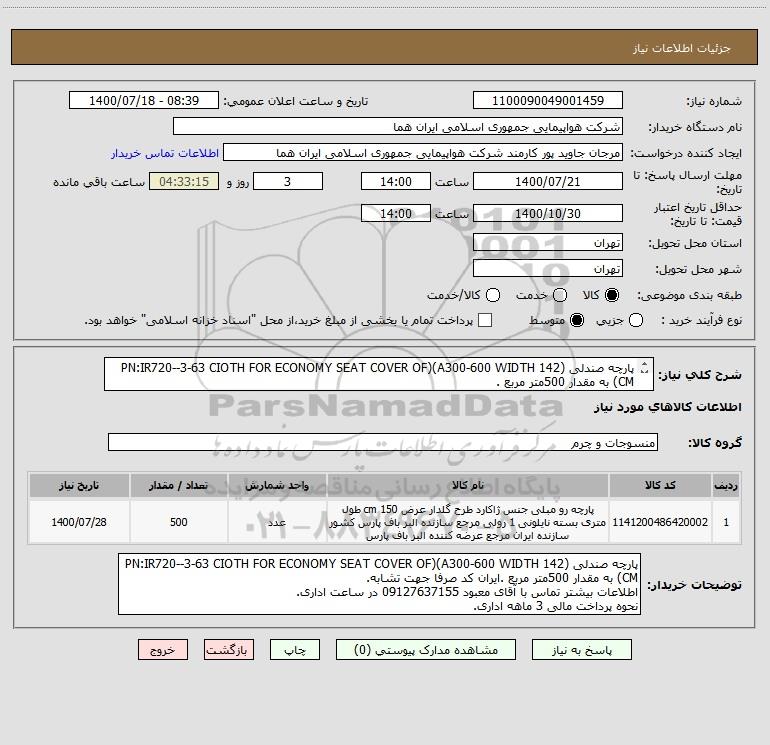
Task: Click the buyer notes text box
Action: (379, 584)
